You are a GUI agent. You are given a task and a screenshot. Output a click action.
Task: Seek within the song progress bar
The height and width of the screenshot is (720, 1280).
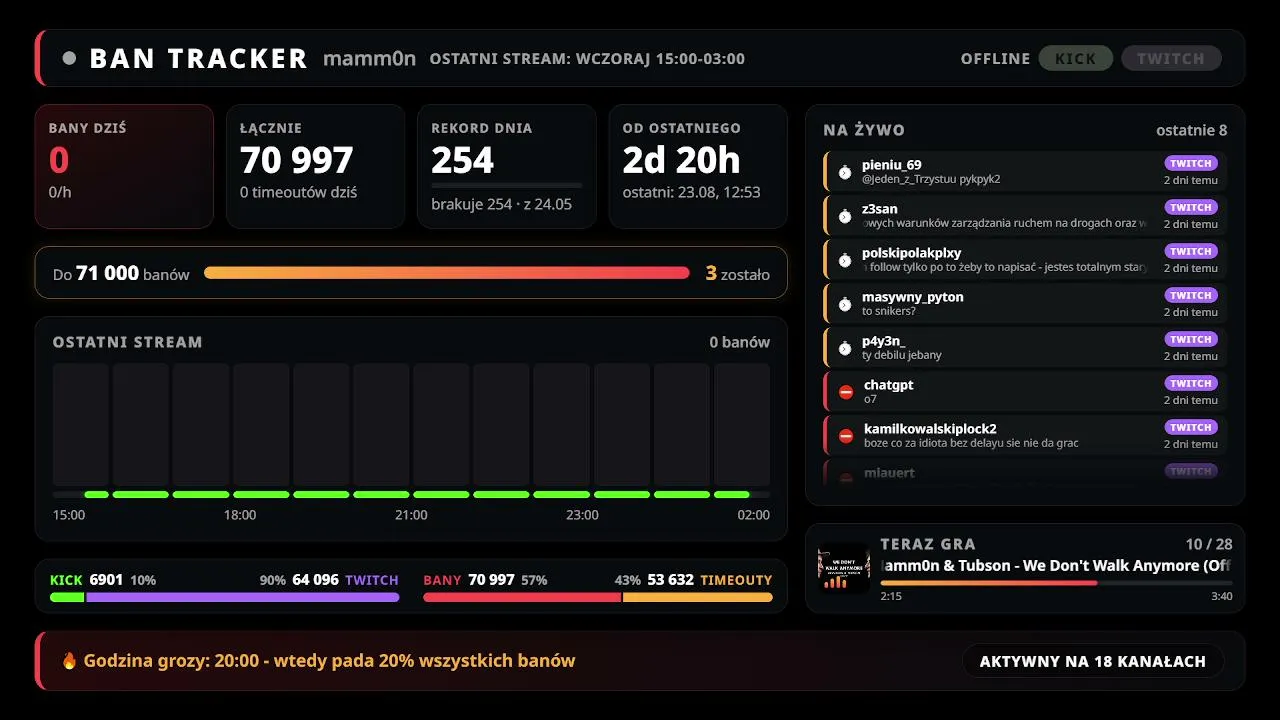tap(1056, 582)
